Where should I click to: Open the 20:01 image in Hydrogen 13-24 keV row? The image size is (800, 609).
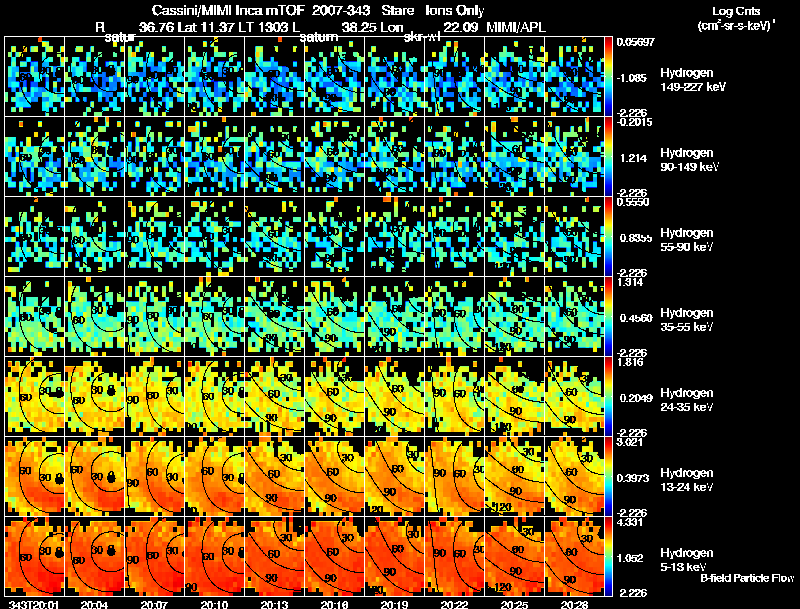pyautogui.click(x=35, y=476)
